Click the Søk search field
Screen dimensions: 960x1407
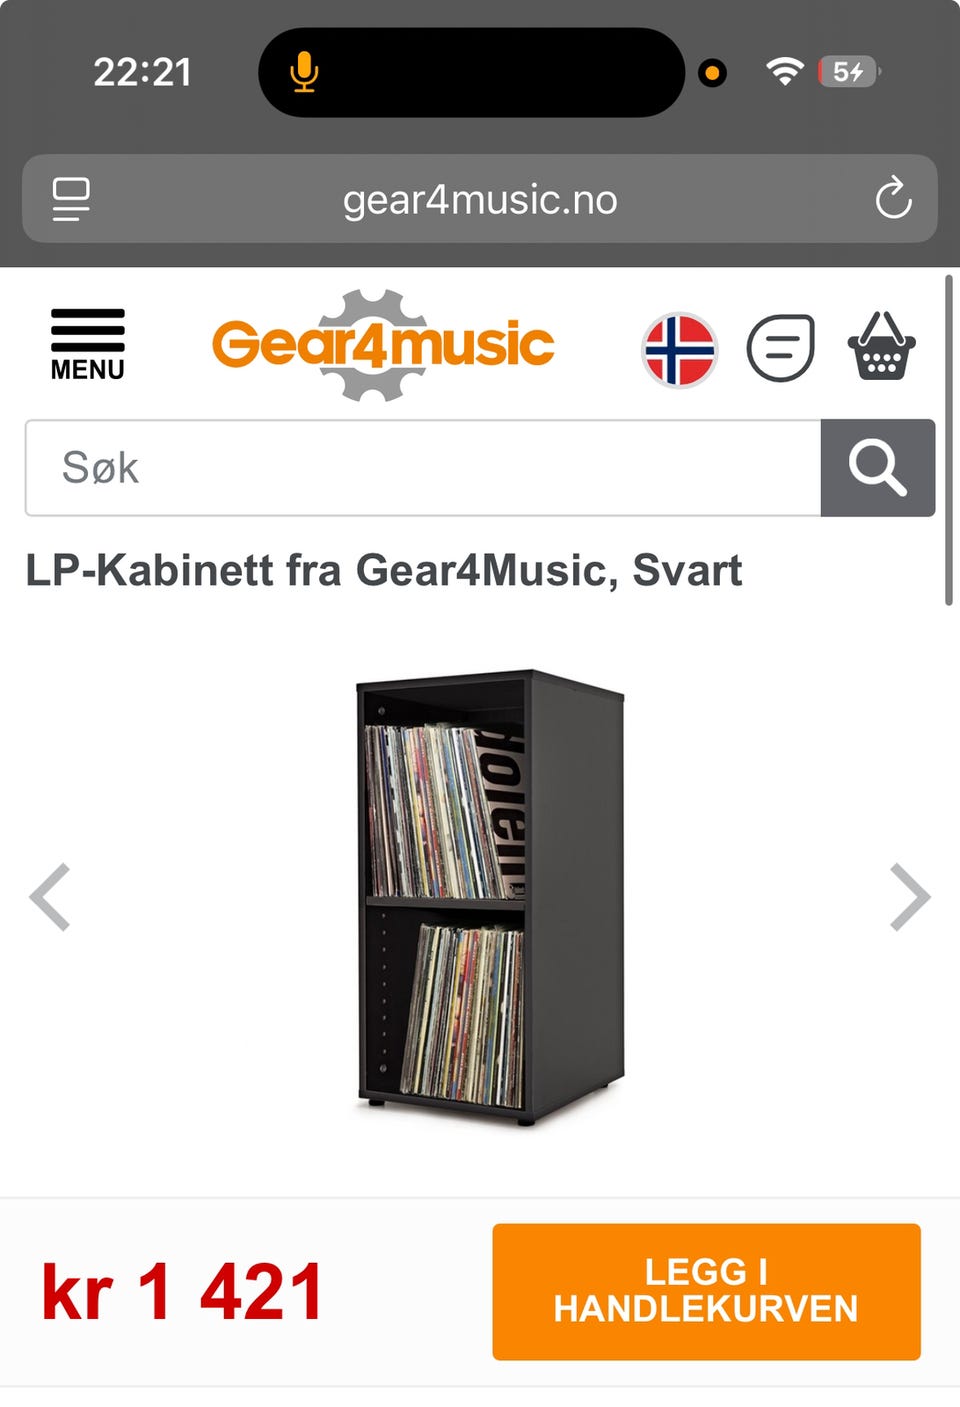pos(423,468)
